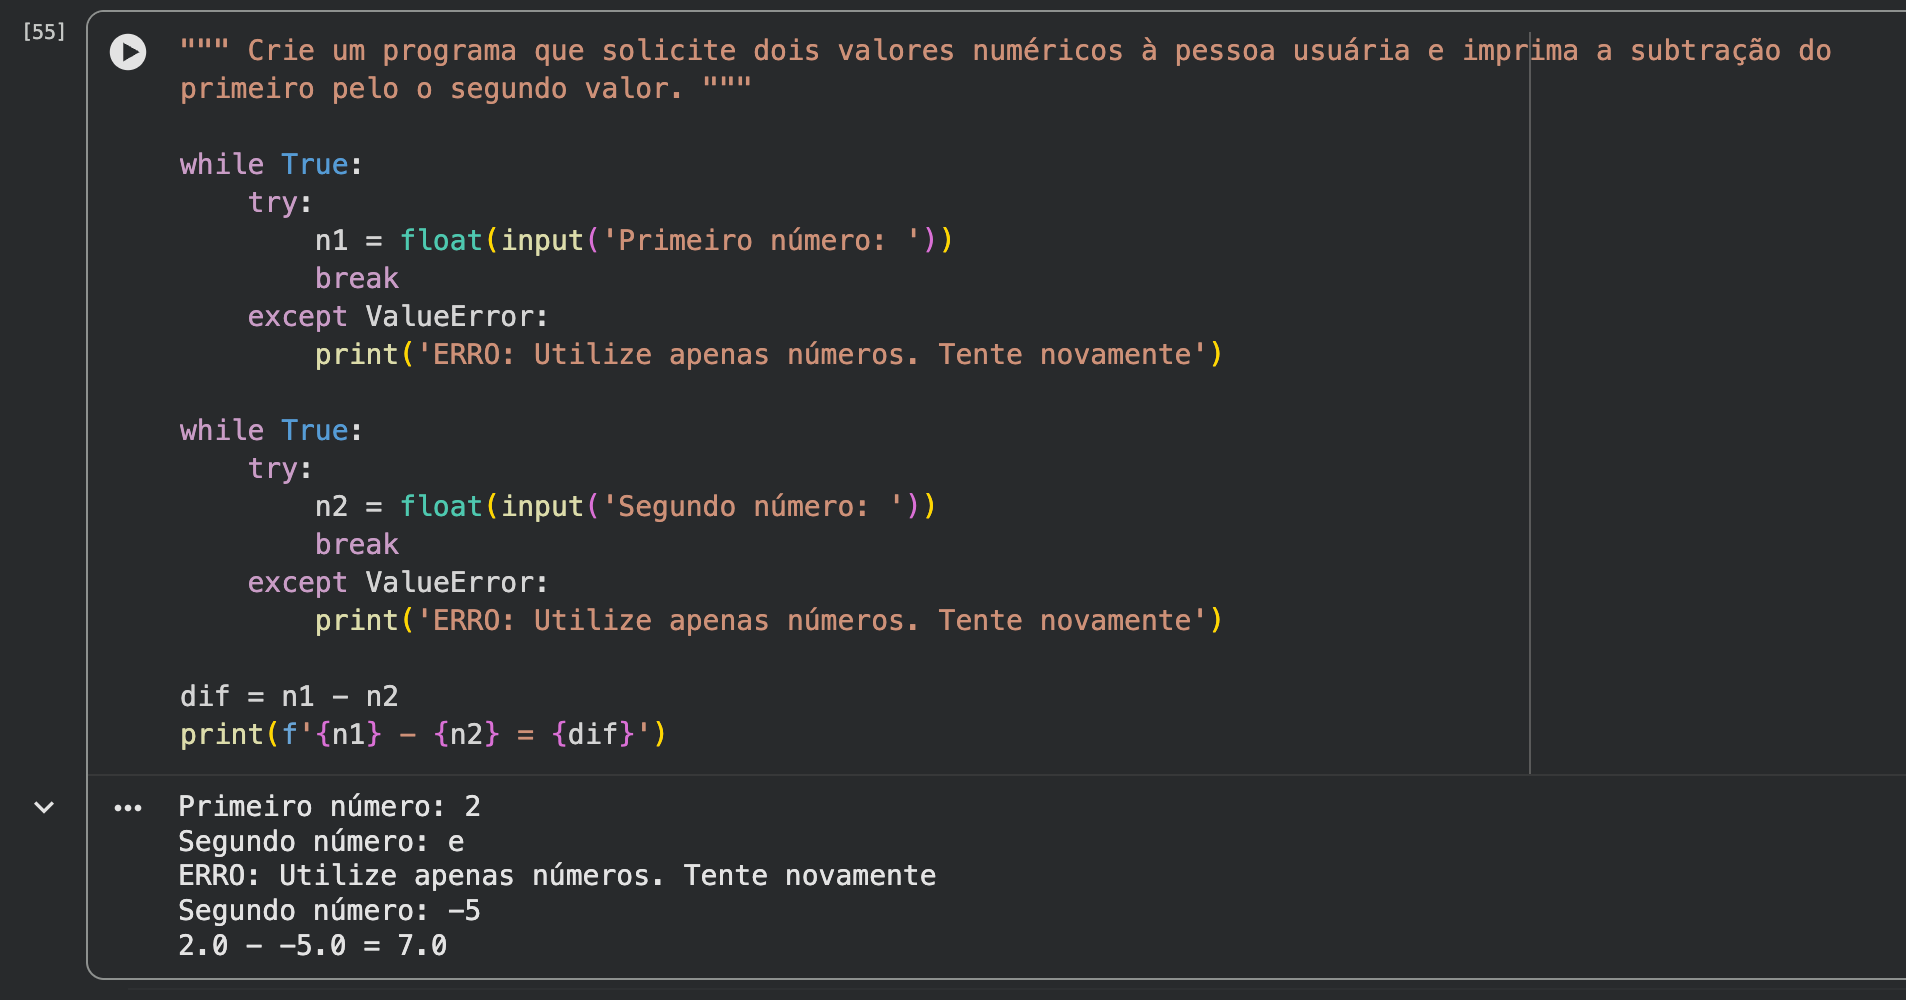Click the output line 'Segundo número: e'
Image resolution: width=1906 pixels, height=1000 pixels.
(321, 841)
